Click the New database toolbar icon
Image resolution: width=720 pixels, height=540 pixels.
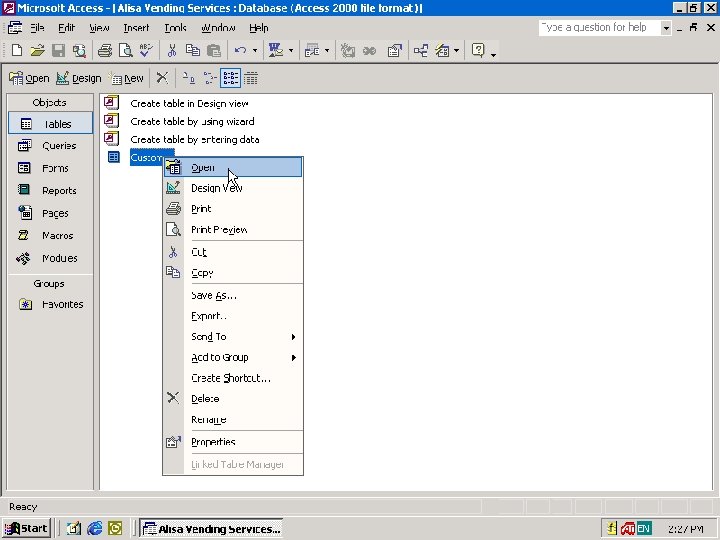[17, 51]
